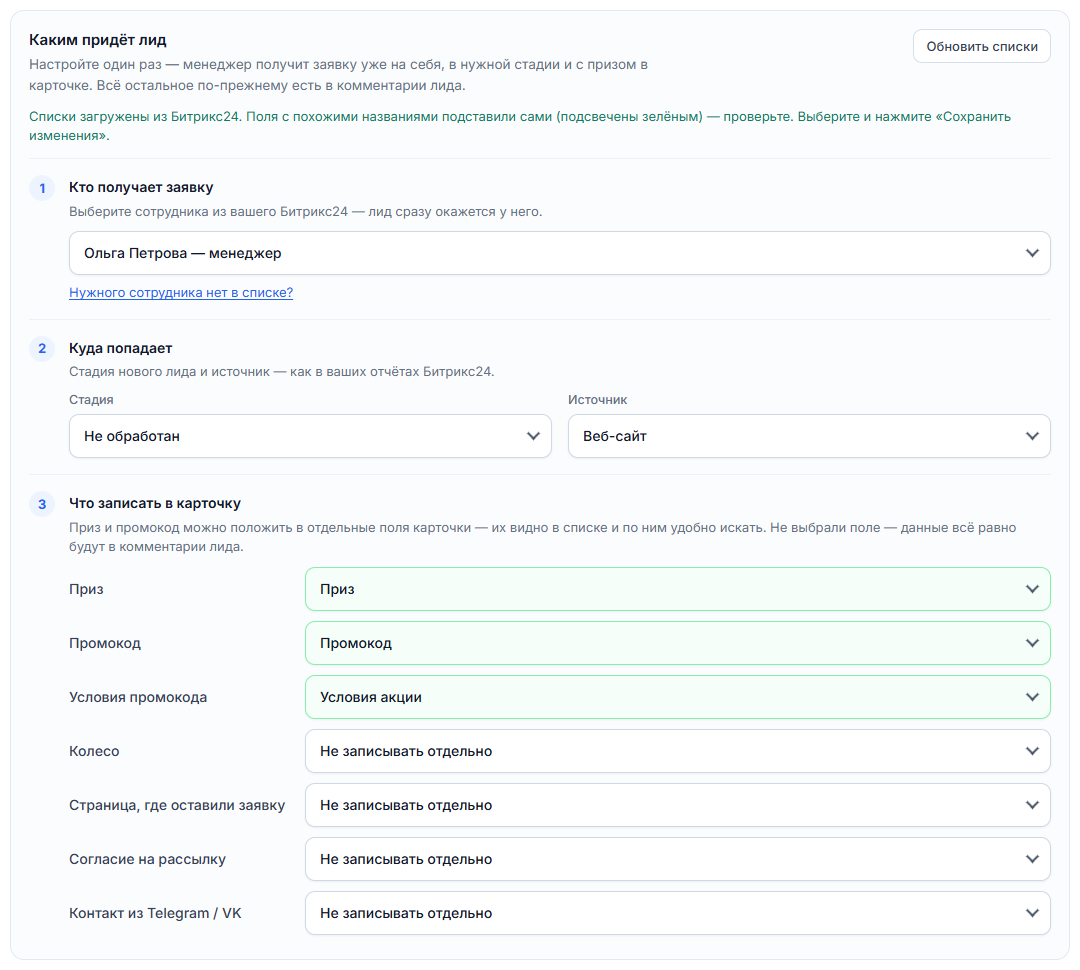Click the «Настройте один раз» description text

[338, 75]
